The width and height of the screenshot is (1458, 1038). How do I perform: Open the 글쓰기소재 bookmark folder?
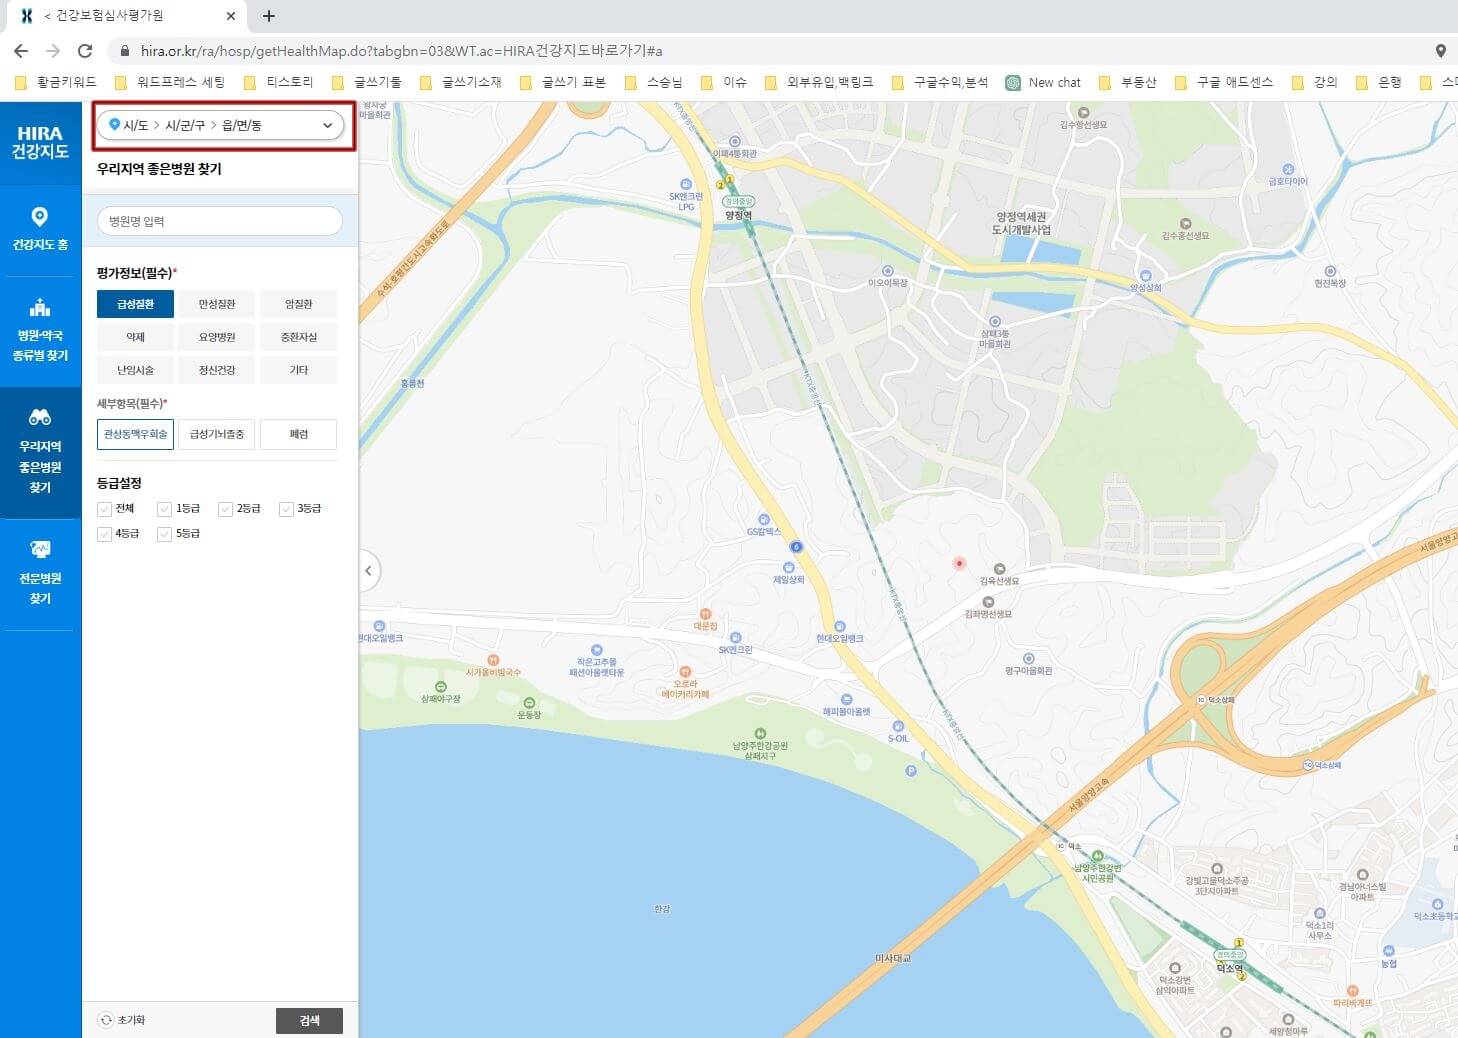461,82
